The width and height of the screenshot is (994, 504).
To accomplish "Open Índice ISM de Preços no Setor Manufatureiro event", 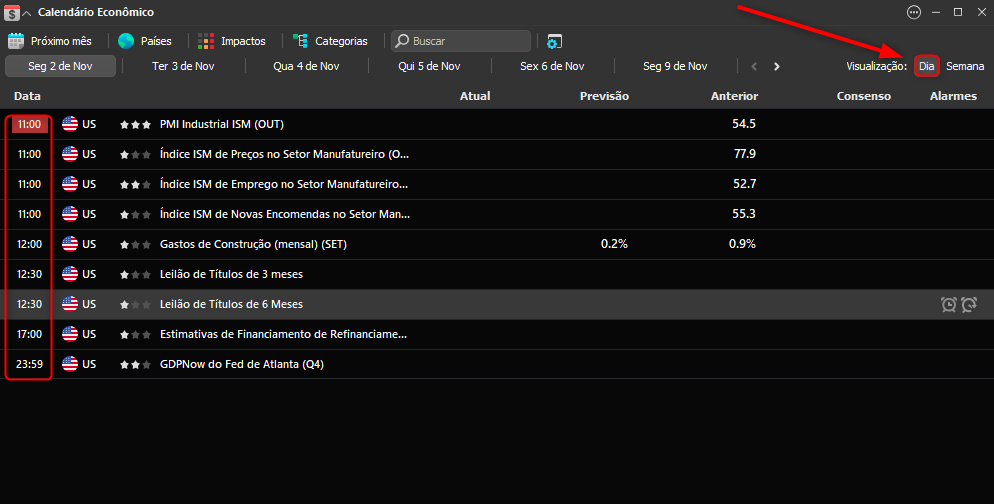I will [285, 154].
